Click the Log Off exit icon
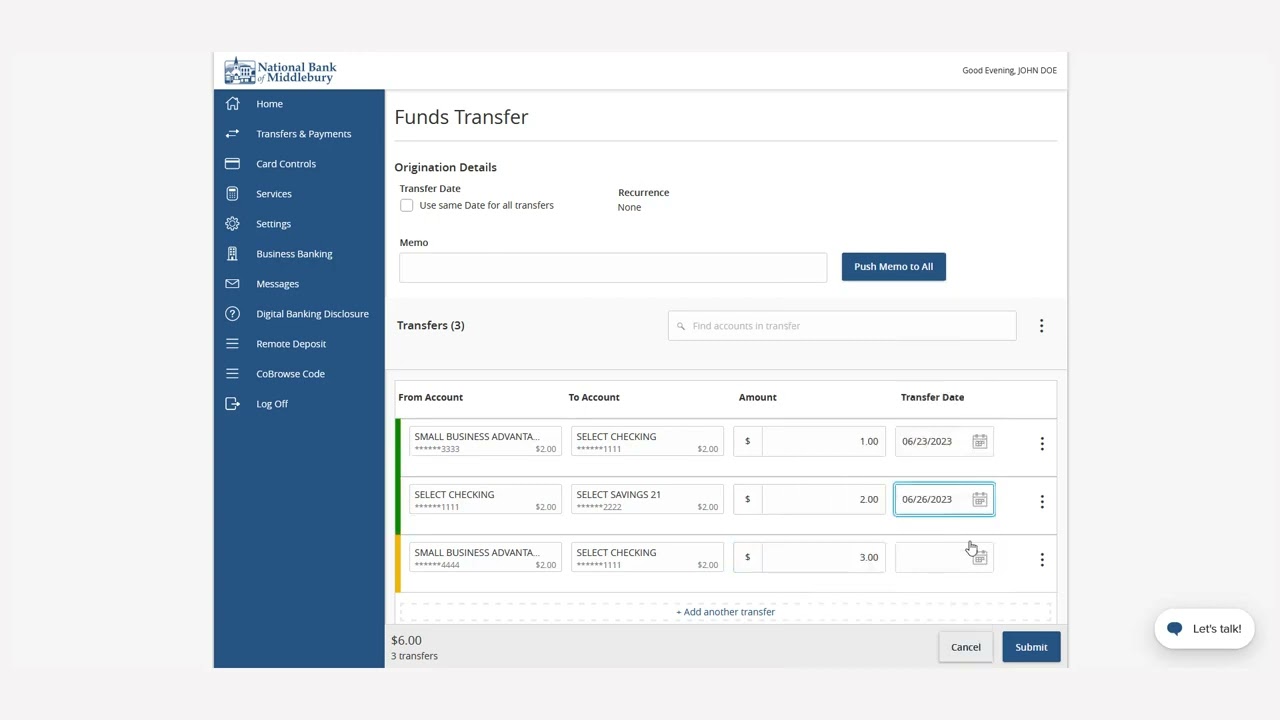The width and height of the screenshot is (1280, 720). click(x=232, y=404)
